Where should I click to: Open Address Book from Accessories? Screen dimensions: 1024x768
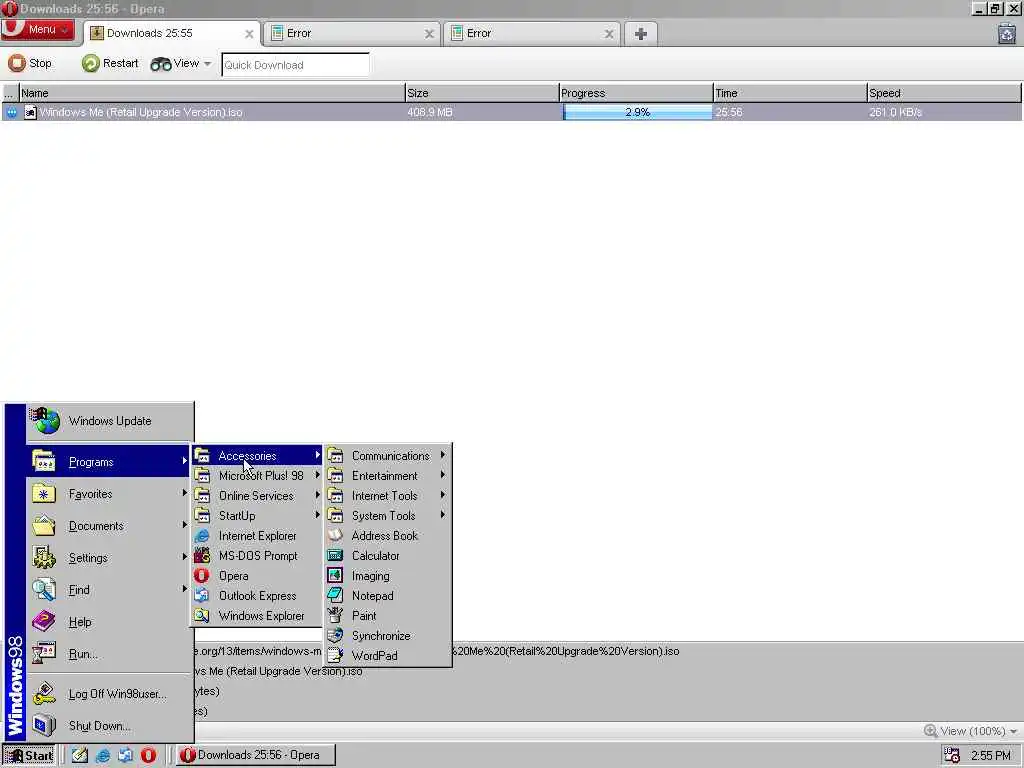tap(388, 536)
